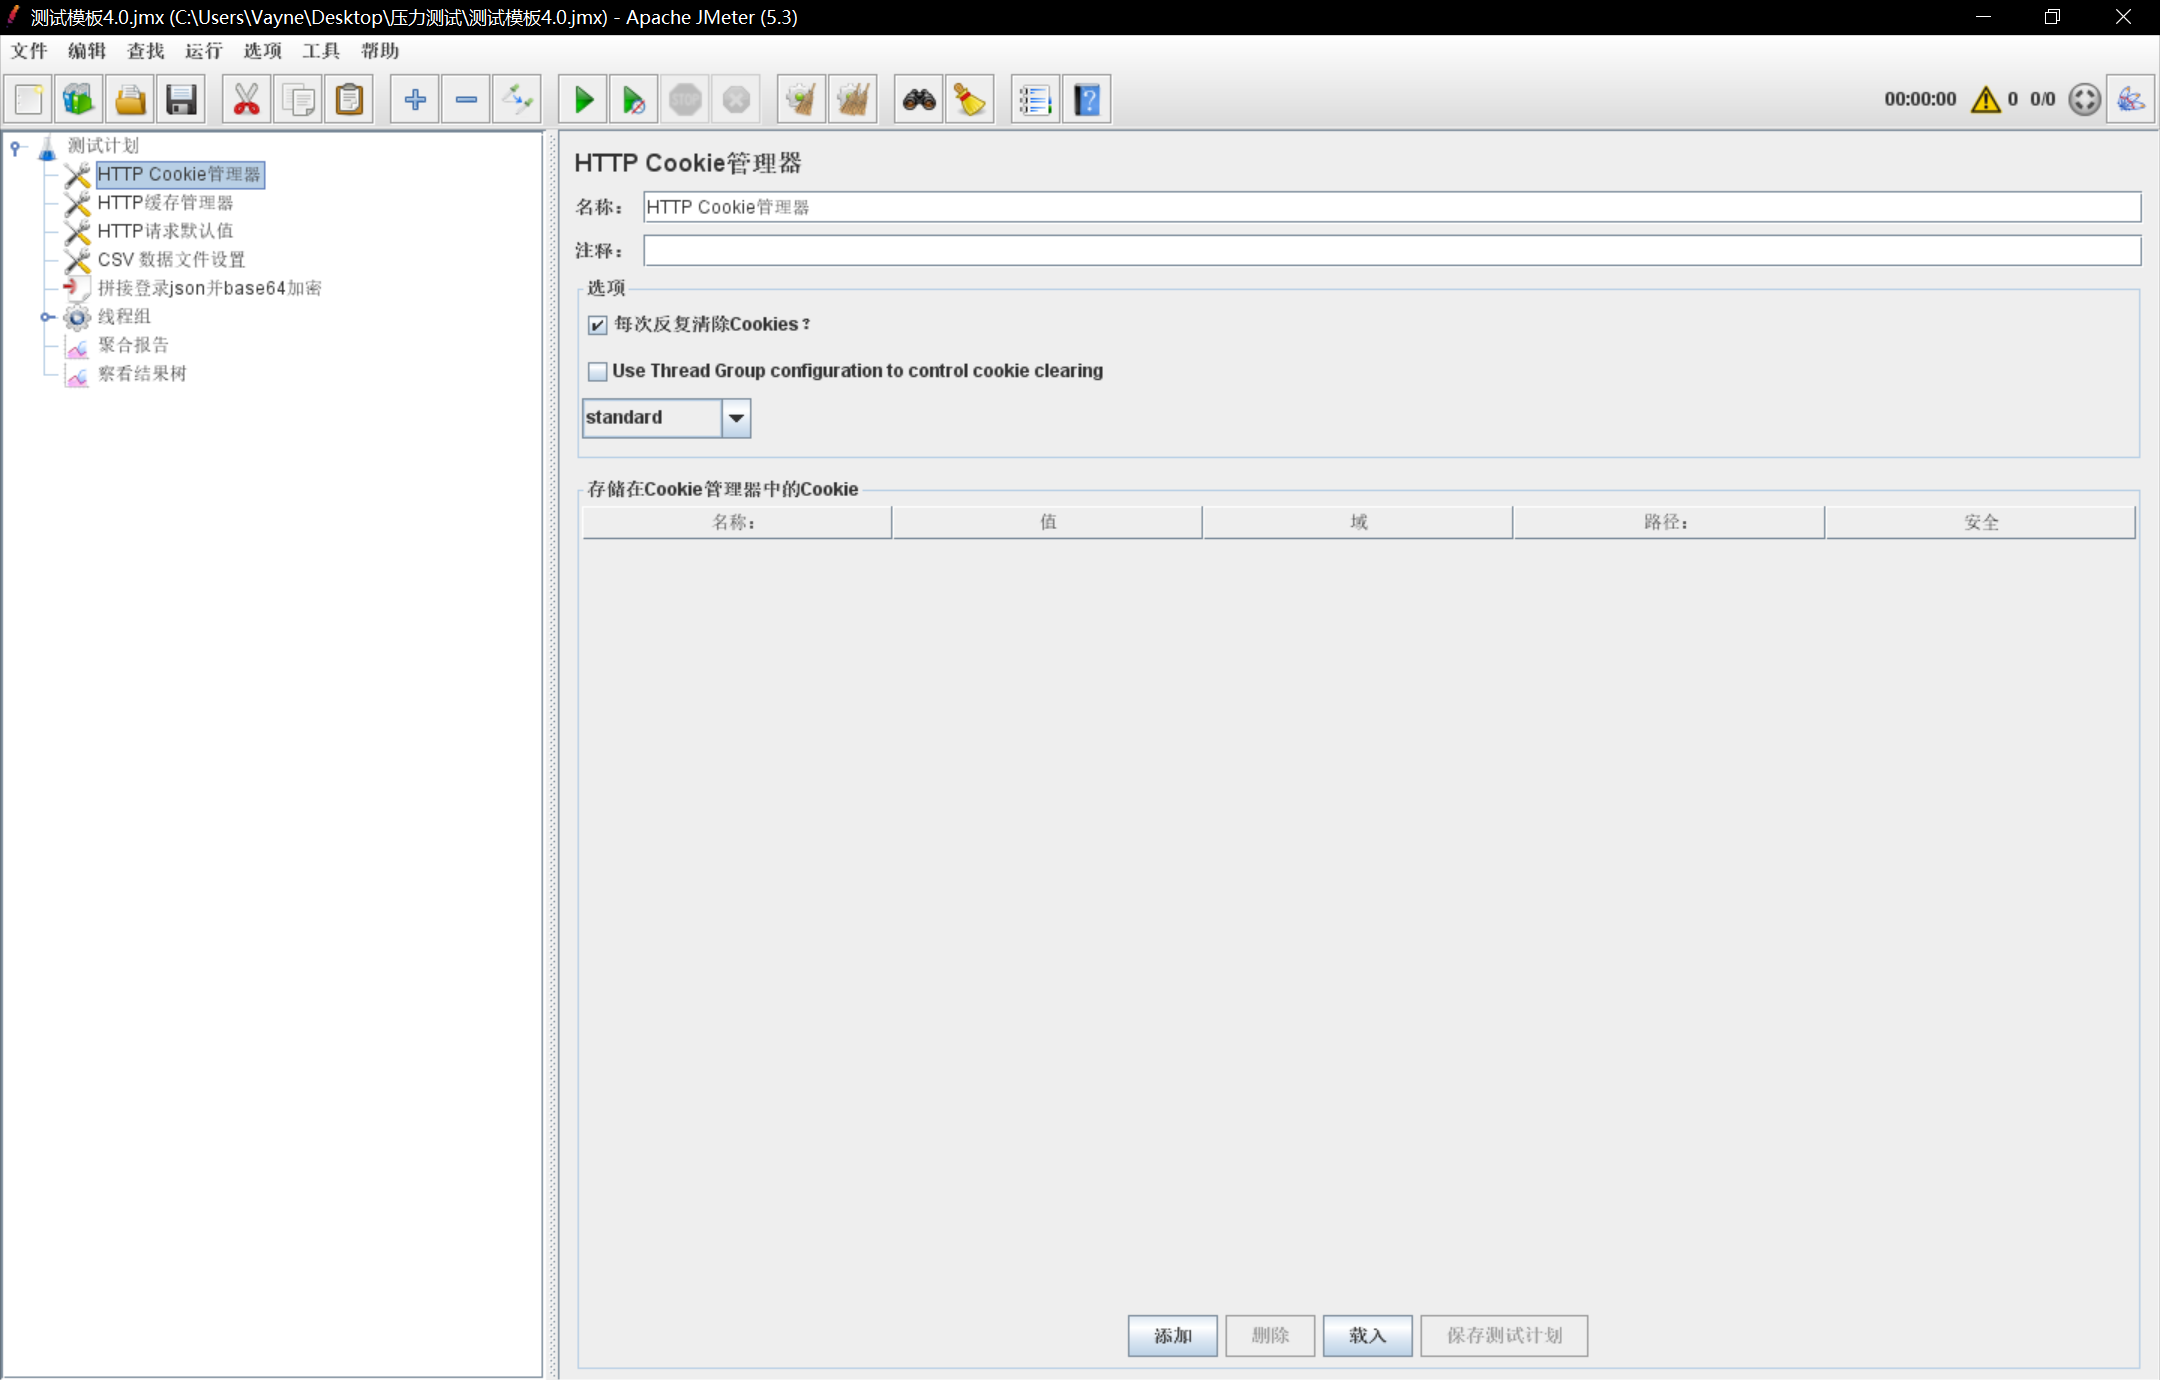Click the Function Helper list icon

[1035, 100]
